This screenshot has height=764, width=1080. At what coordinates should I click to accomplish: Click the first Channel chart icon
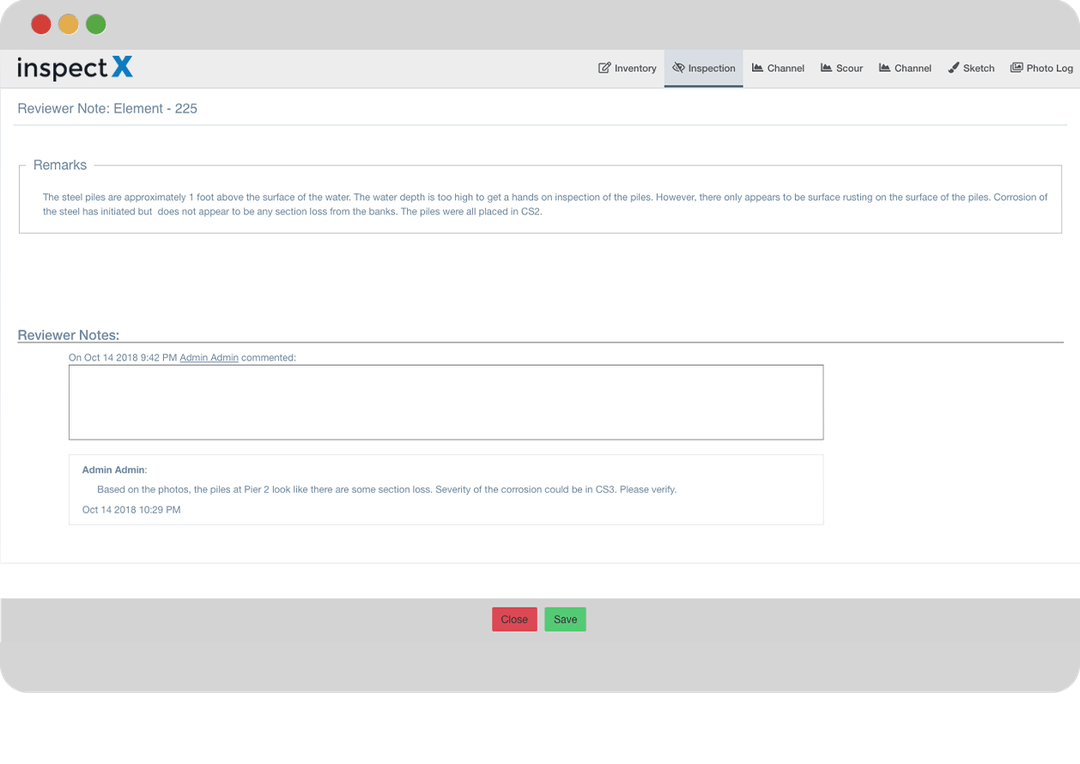pos(756,67)
